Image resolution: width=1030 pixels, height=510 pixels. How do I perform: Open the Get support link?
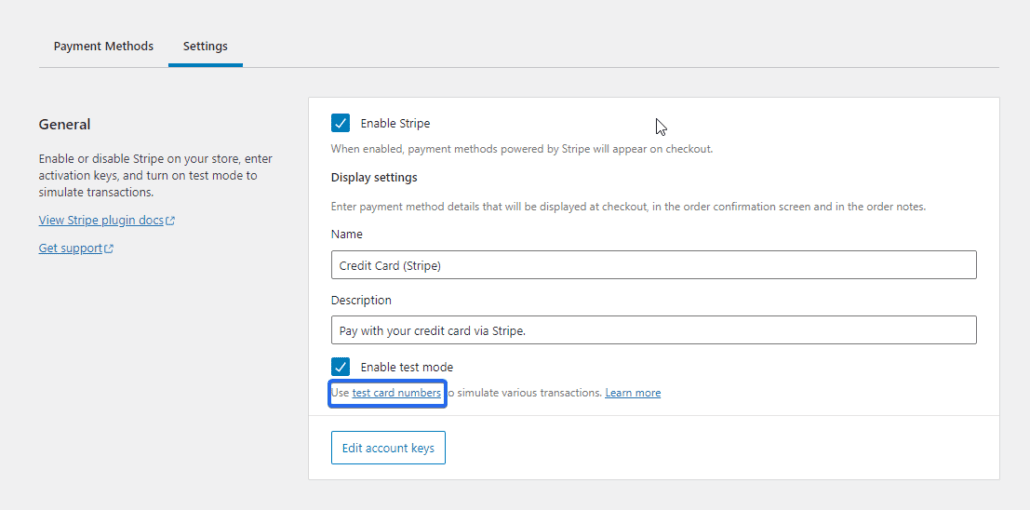(x=70, y=248)
